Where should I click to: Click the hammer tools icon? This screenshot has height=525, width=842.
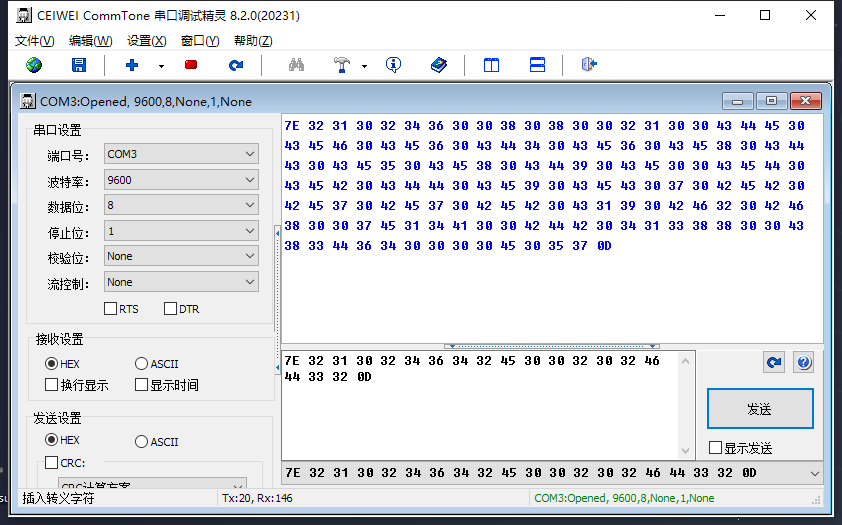(342, 65)
